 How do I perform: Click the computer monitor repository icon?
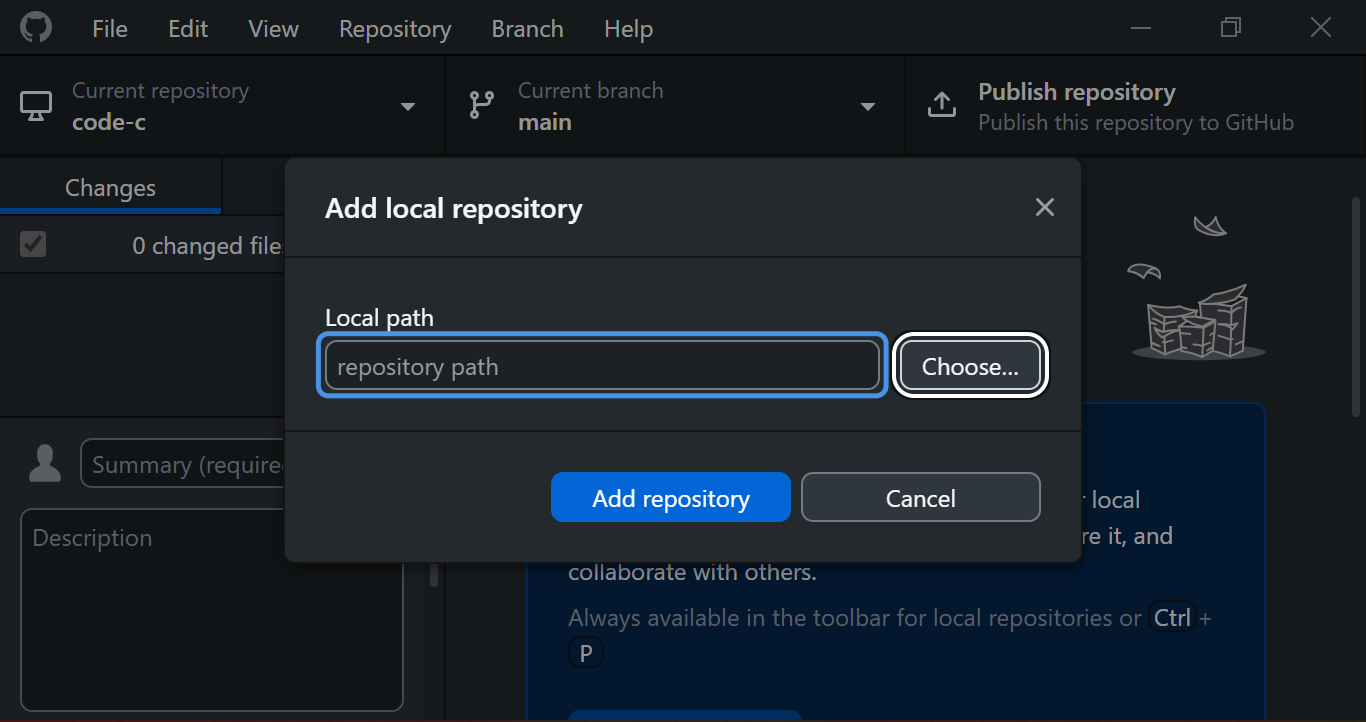point(36,106)
